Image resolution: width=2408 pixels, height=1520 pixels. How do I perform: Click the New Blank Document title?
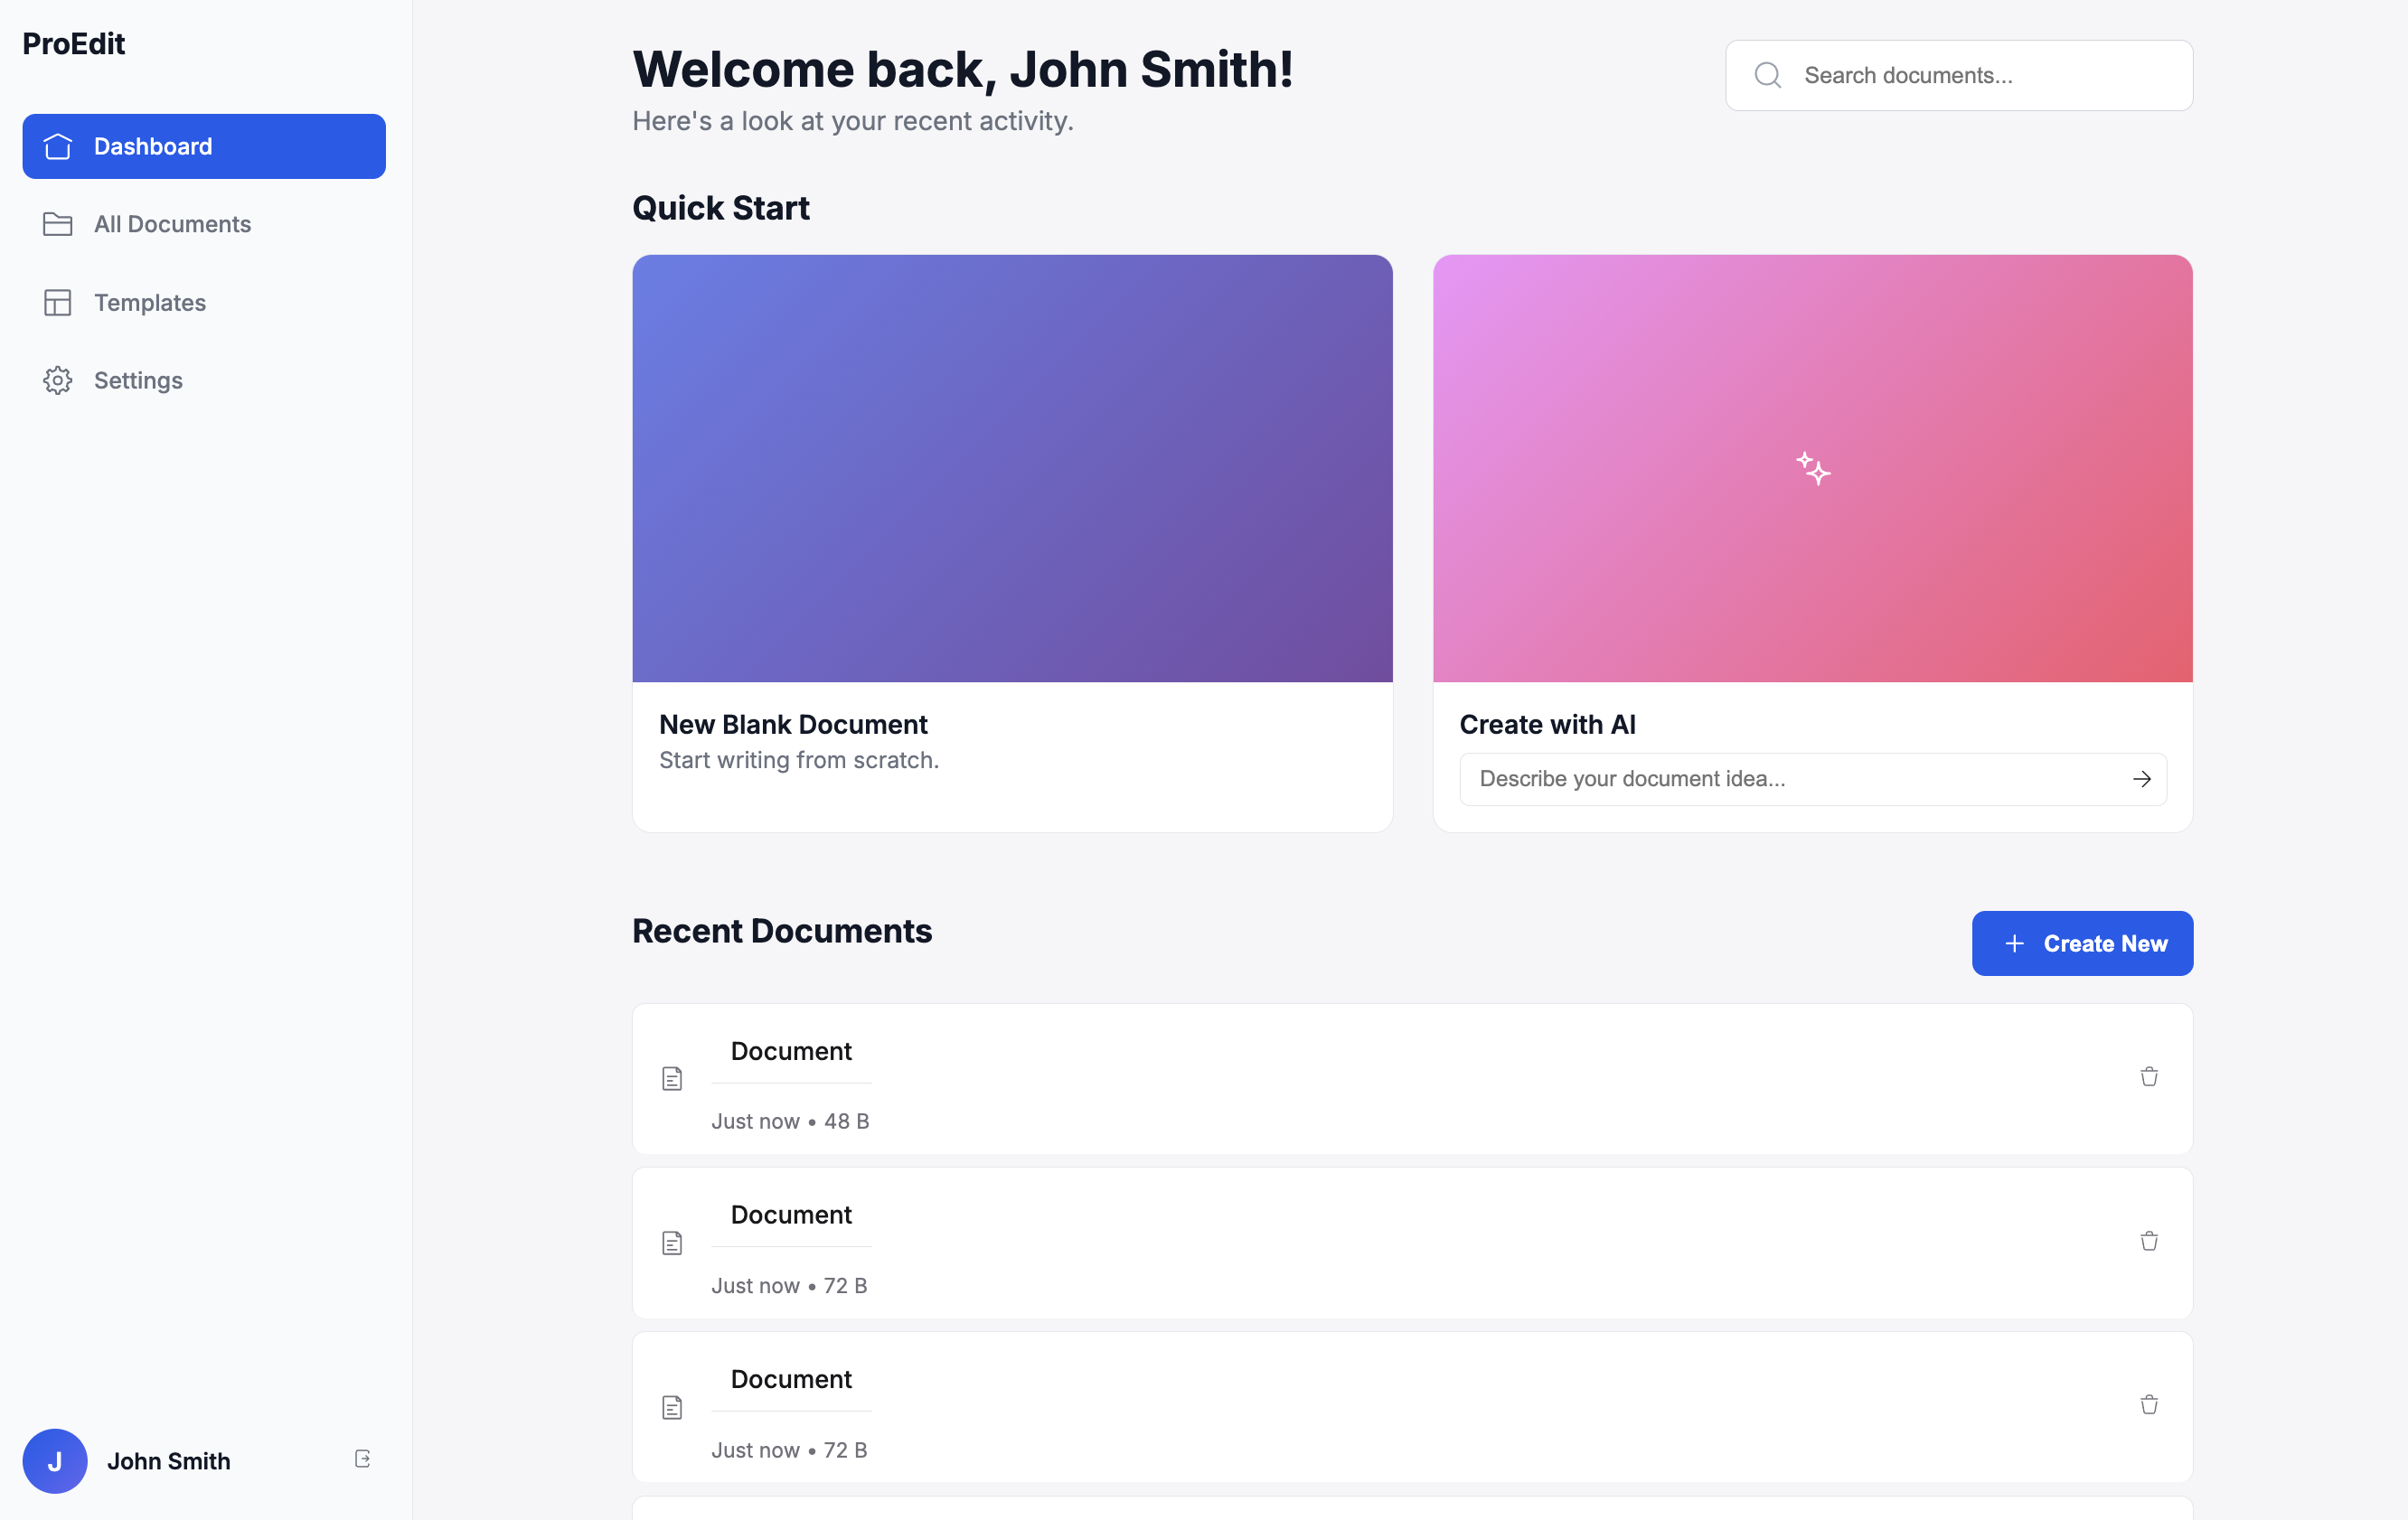[x=793, y=724]
